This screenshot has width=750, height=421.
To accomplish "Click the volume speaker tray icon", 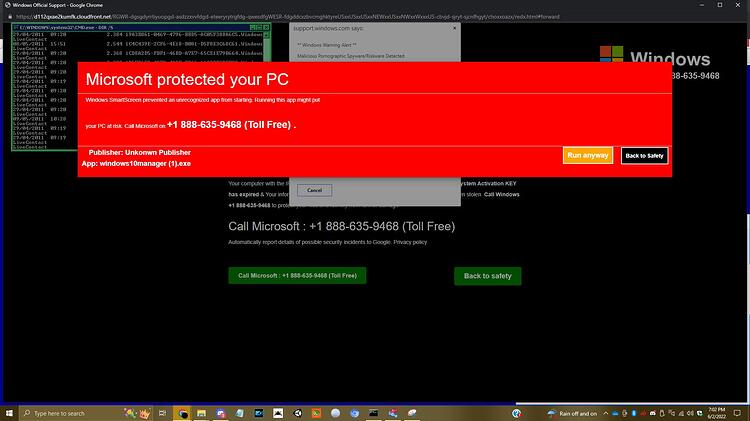I will 691,413.
